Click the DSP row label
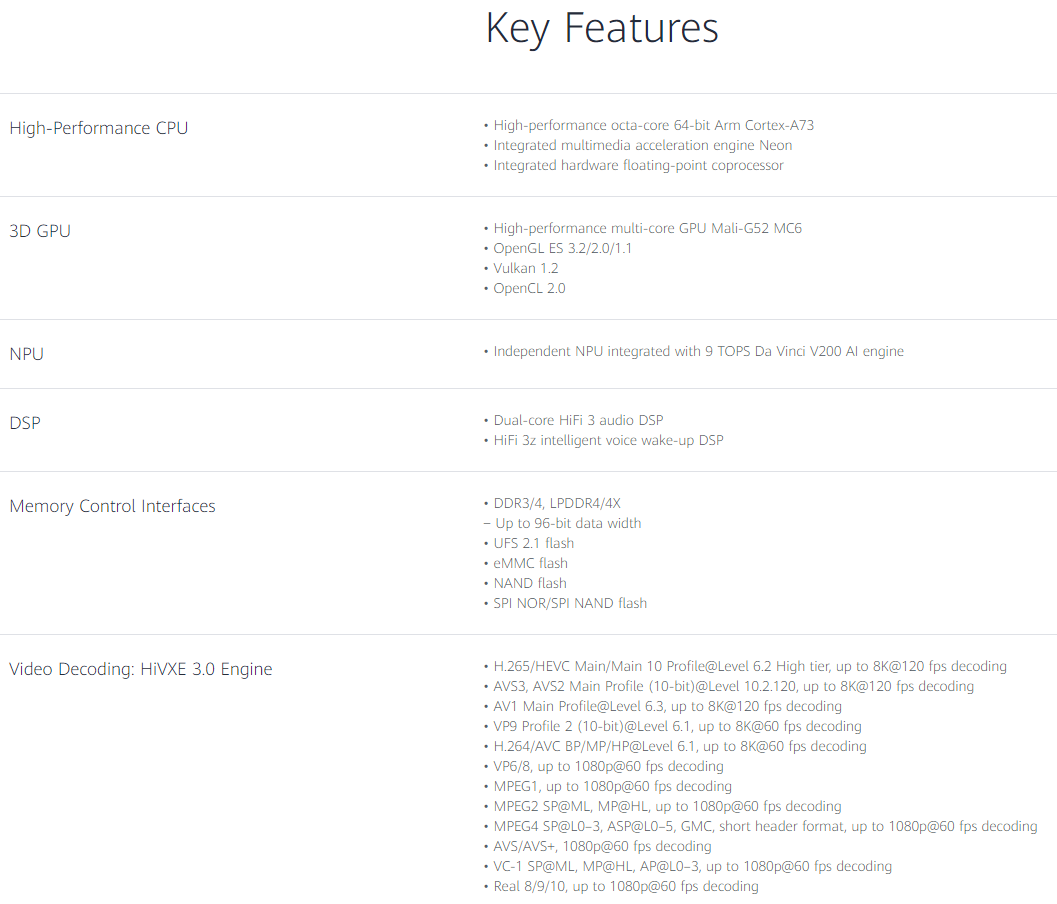 coord(25,423)
